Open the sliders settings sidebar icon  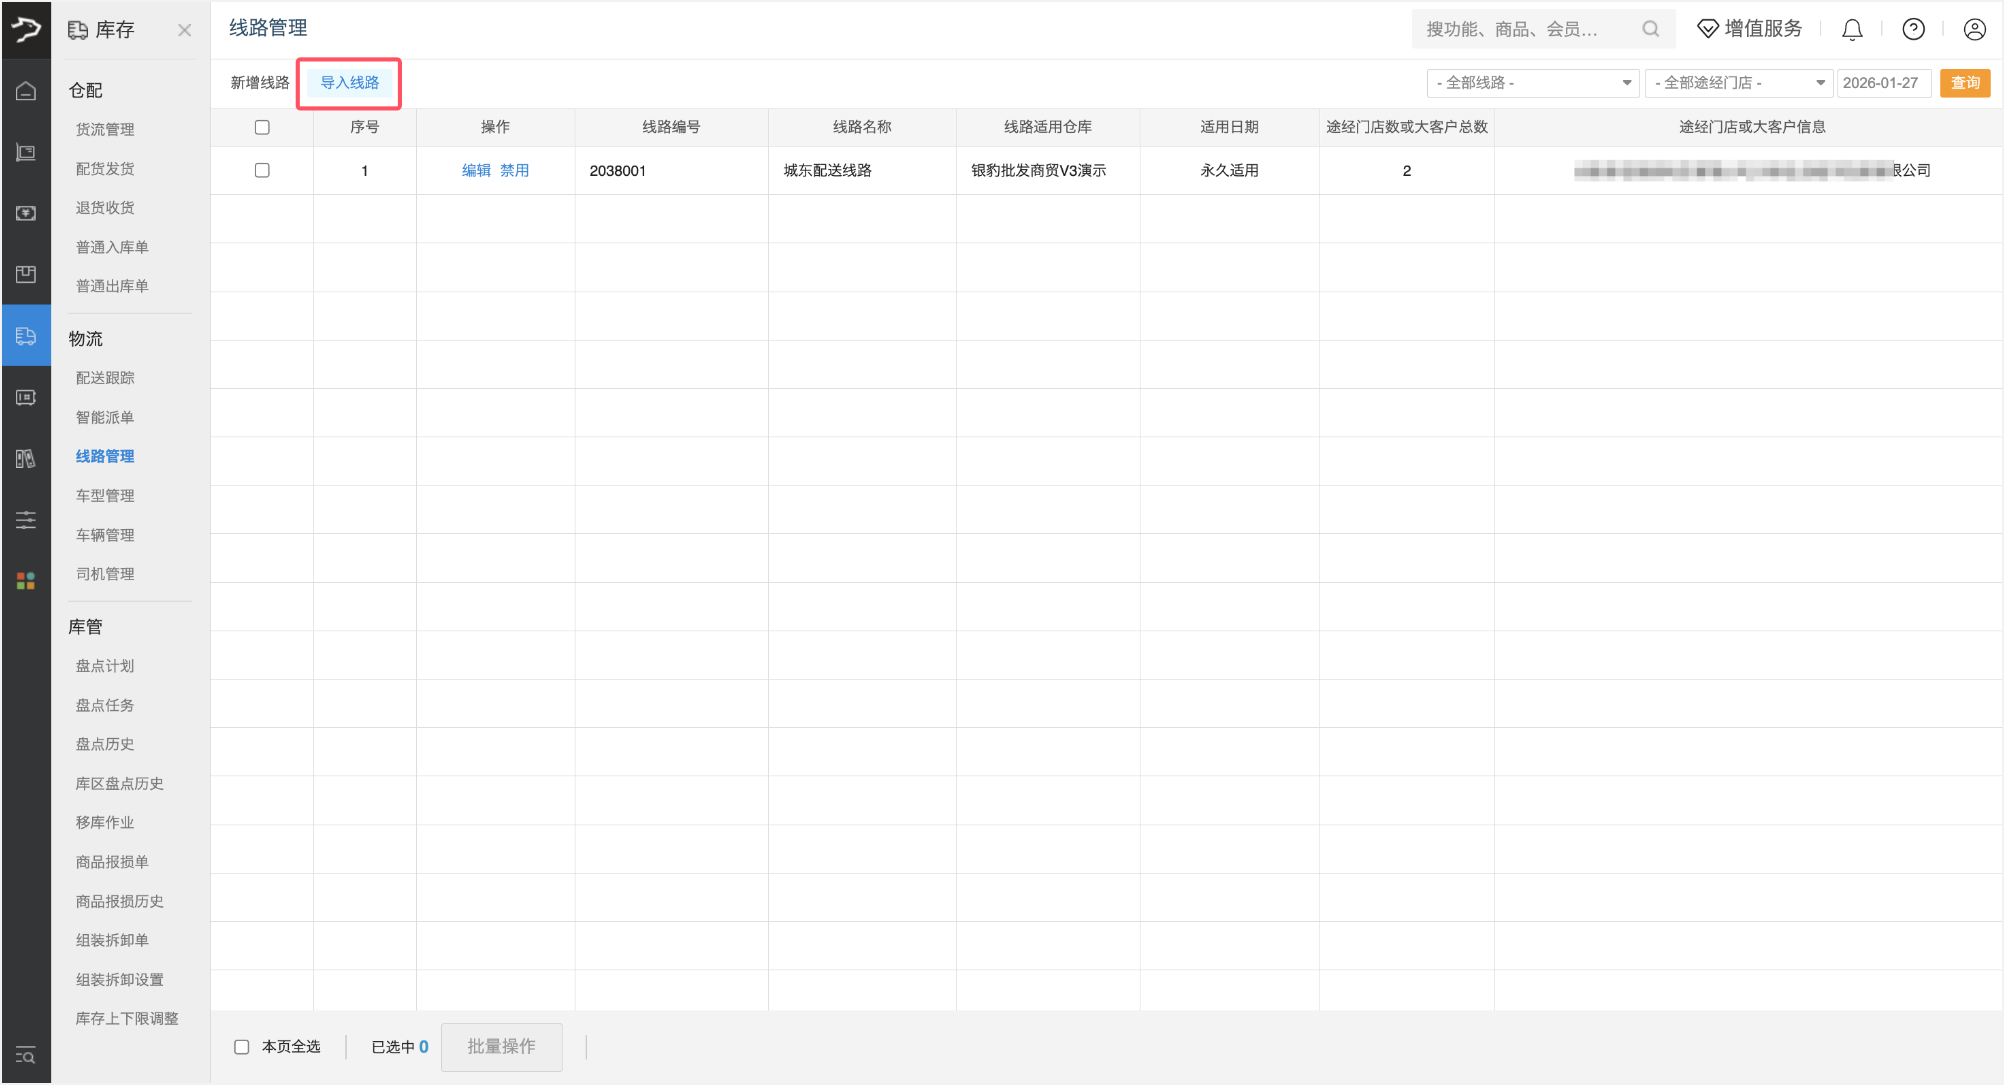point(26,520)
